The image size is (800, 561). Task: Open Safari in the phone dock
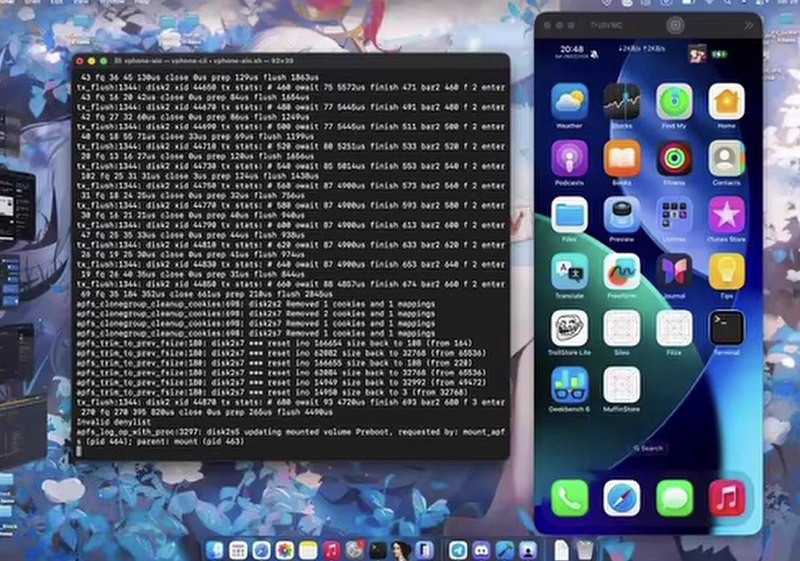621,498
